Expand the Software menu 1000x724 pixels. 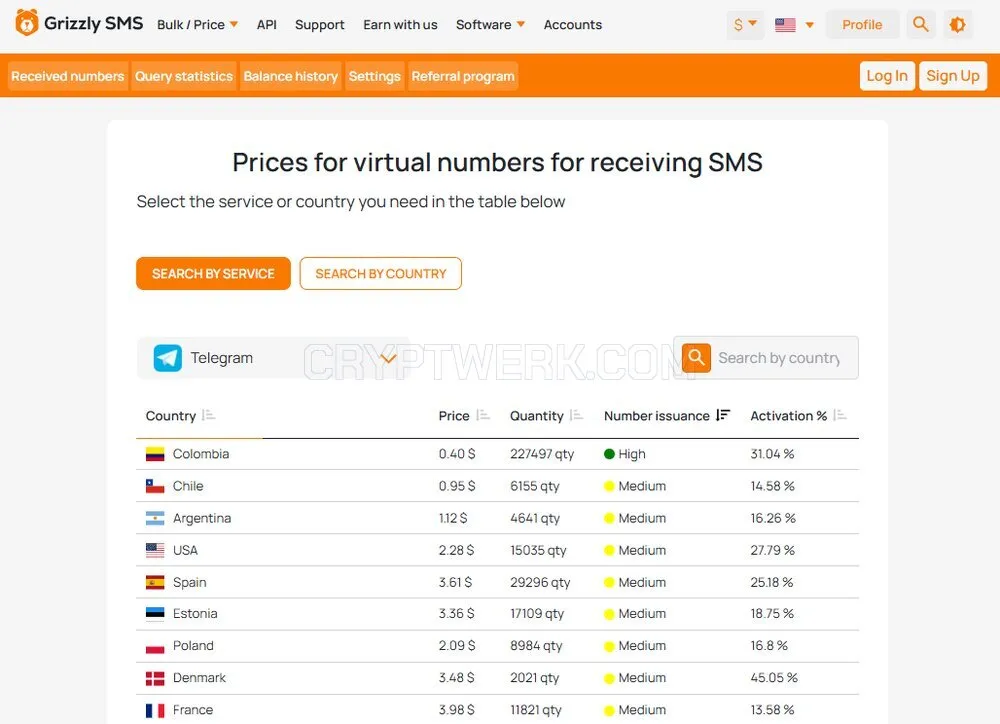(x=490, y=24)
